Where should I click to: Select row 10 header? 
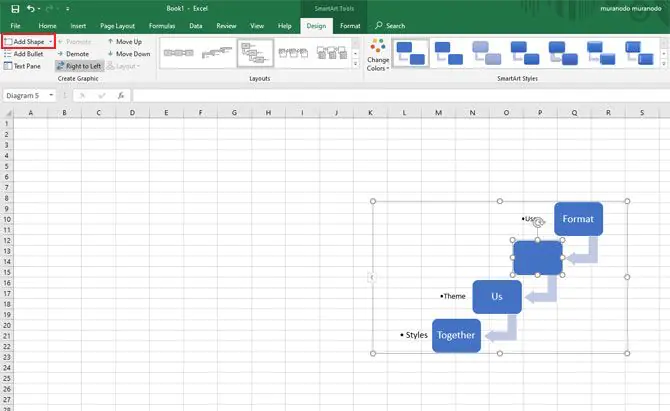[x=7, y=219]
